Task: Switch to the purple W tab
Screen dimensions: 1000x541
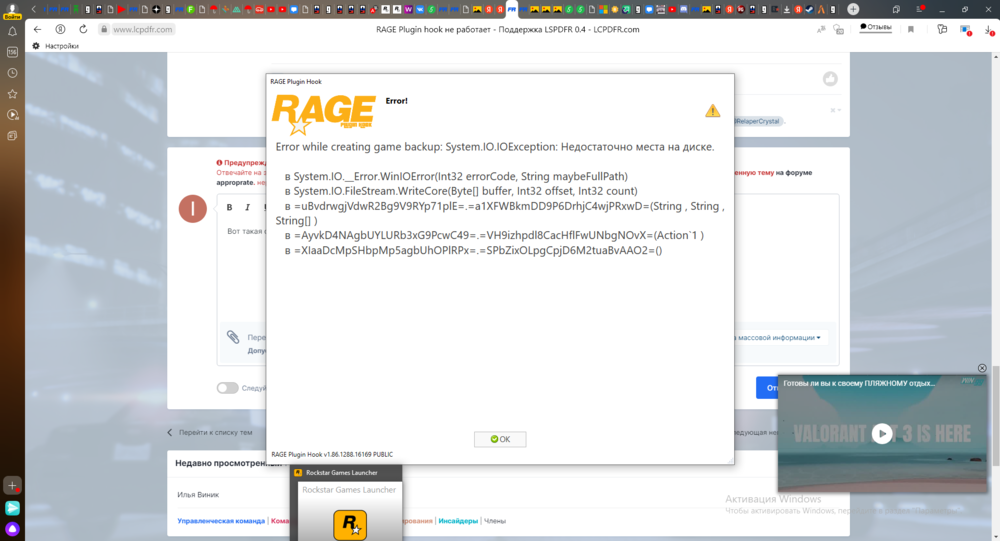Action: (x=408, y=9)
